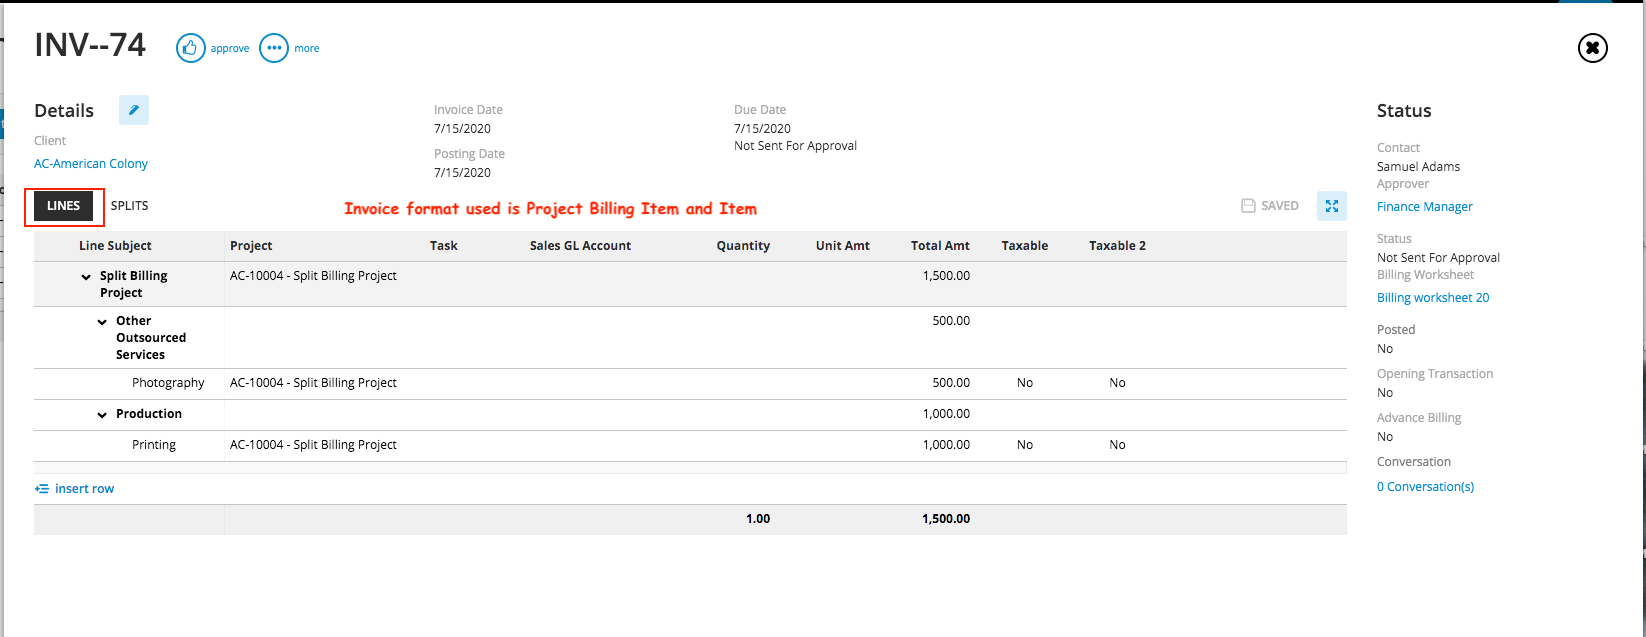
Task: Click the Other Outsourced Services 500.00 subtotal
Action: (x=951, y=321)
